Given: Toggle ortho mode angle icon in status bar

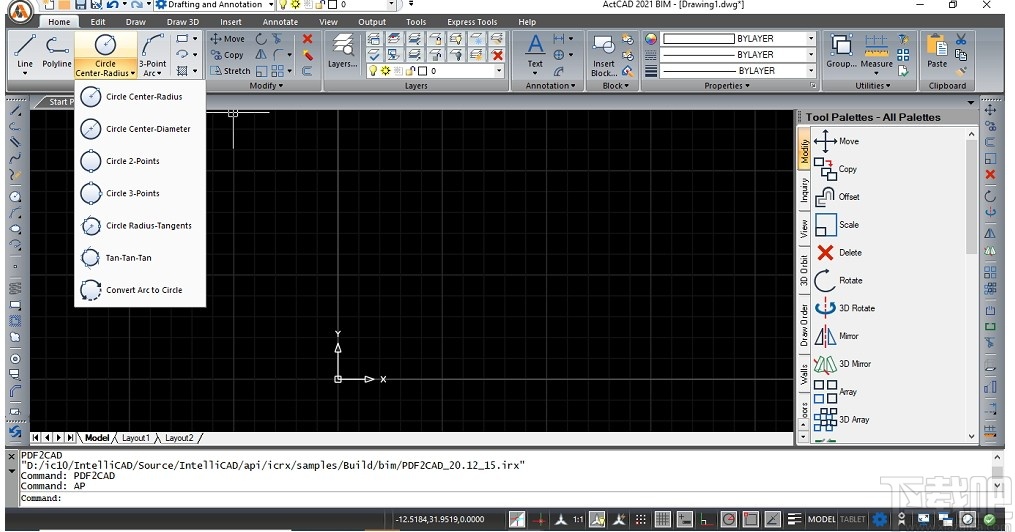Looking at the screenshot, I should pyautogui.click(x=707, y=519).
